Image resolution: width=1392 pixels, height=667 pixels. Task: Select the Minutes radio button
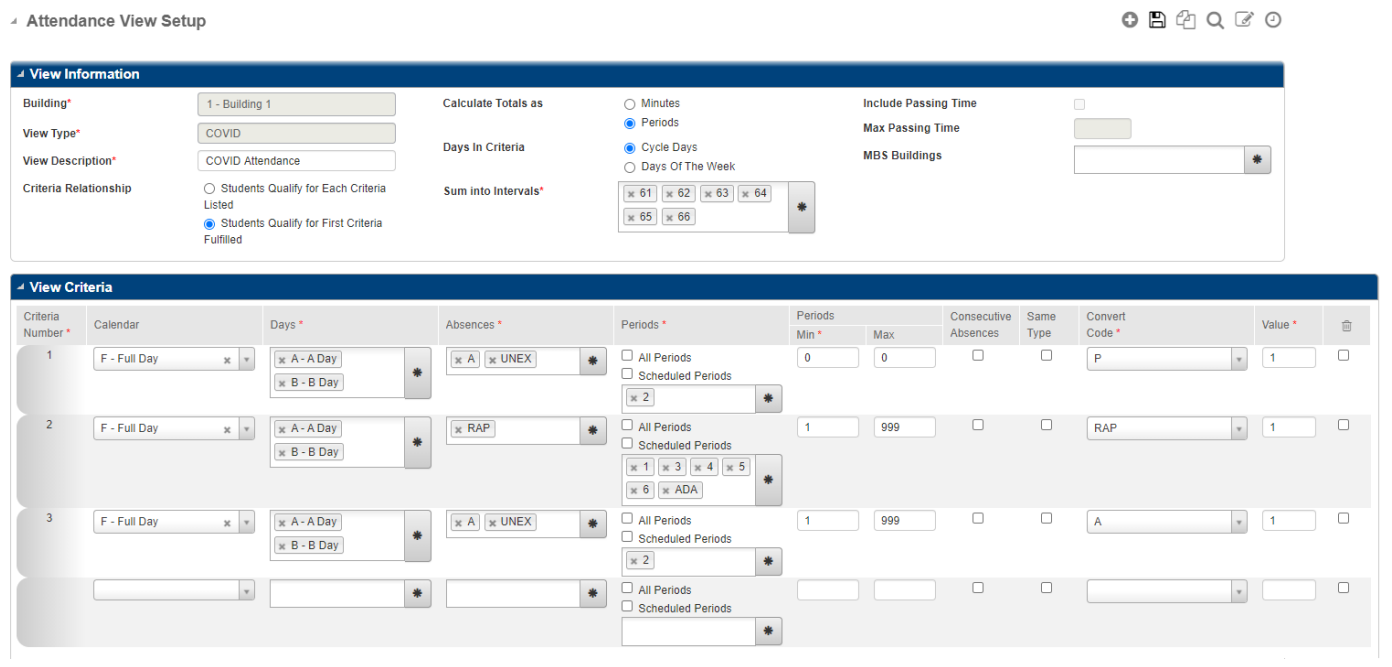[629, 103]
